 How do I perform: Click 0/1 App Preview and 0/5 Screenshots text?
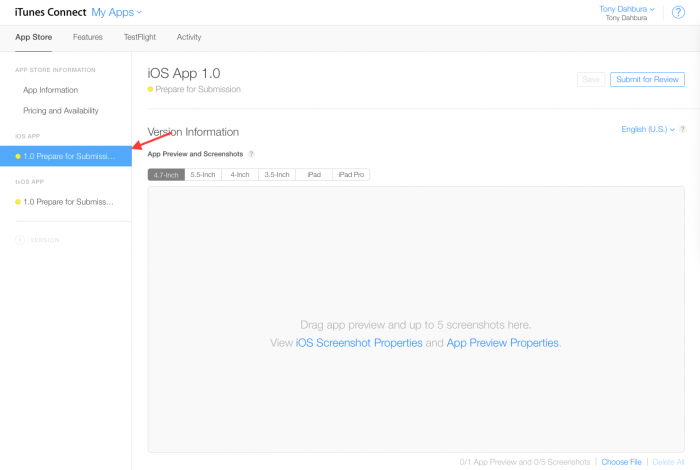pos(525,462)
